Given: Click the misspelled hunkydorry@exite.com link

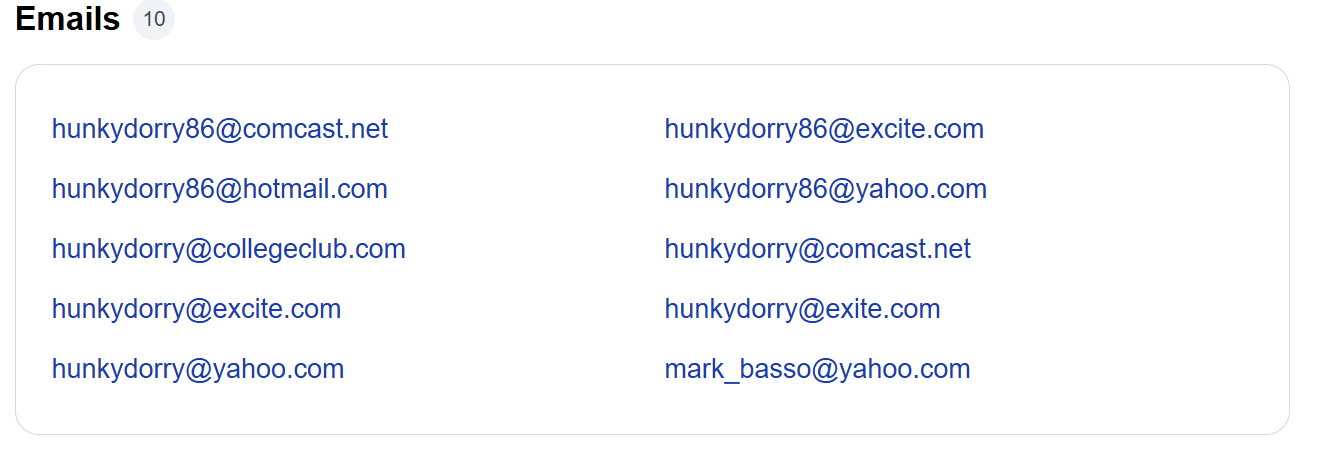Looking at the screenshot, I should (x=803, y=309).
